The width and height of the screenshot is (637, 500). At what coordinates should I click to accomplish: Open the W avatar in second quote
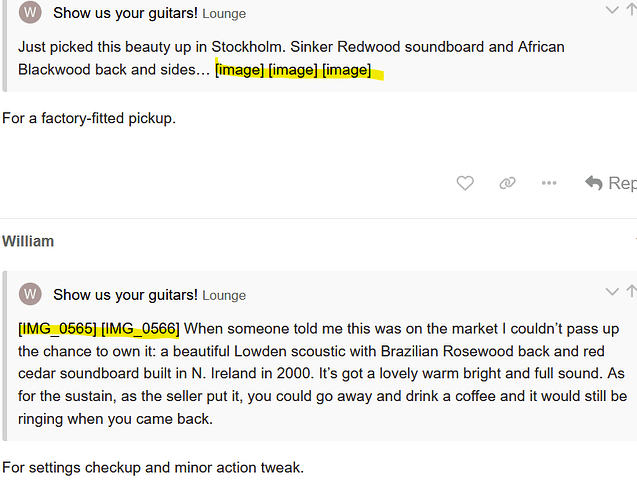tap(30, 294)
